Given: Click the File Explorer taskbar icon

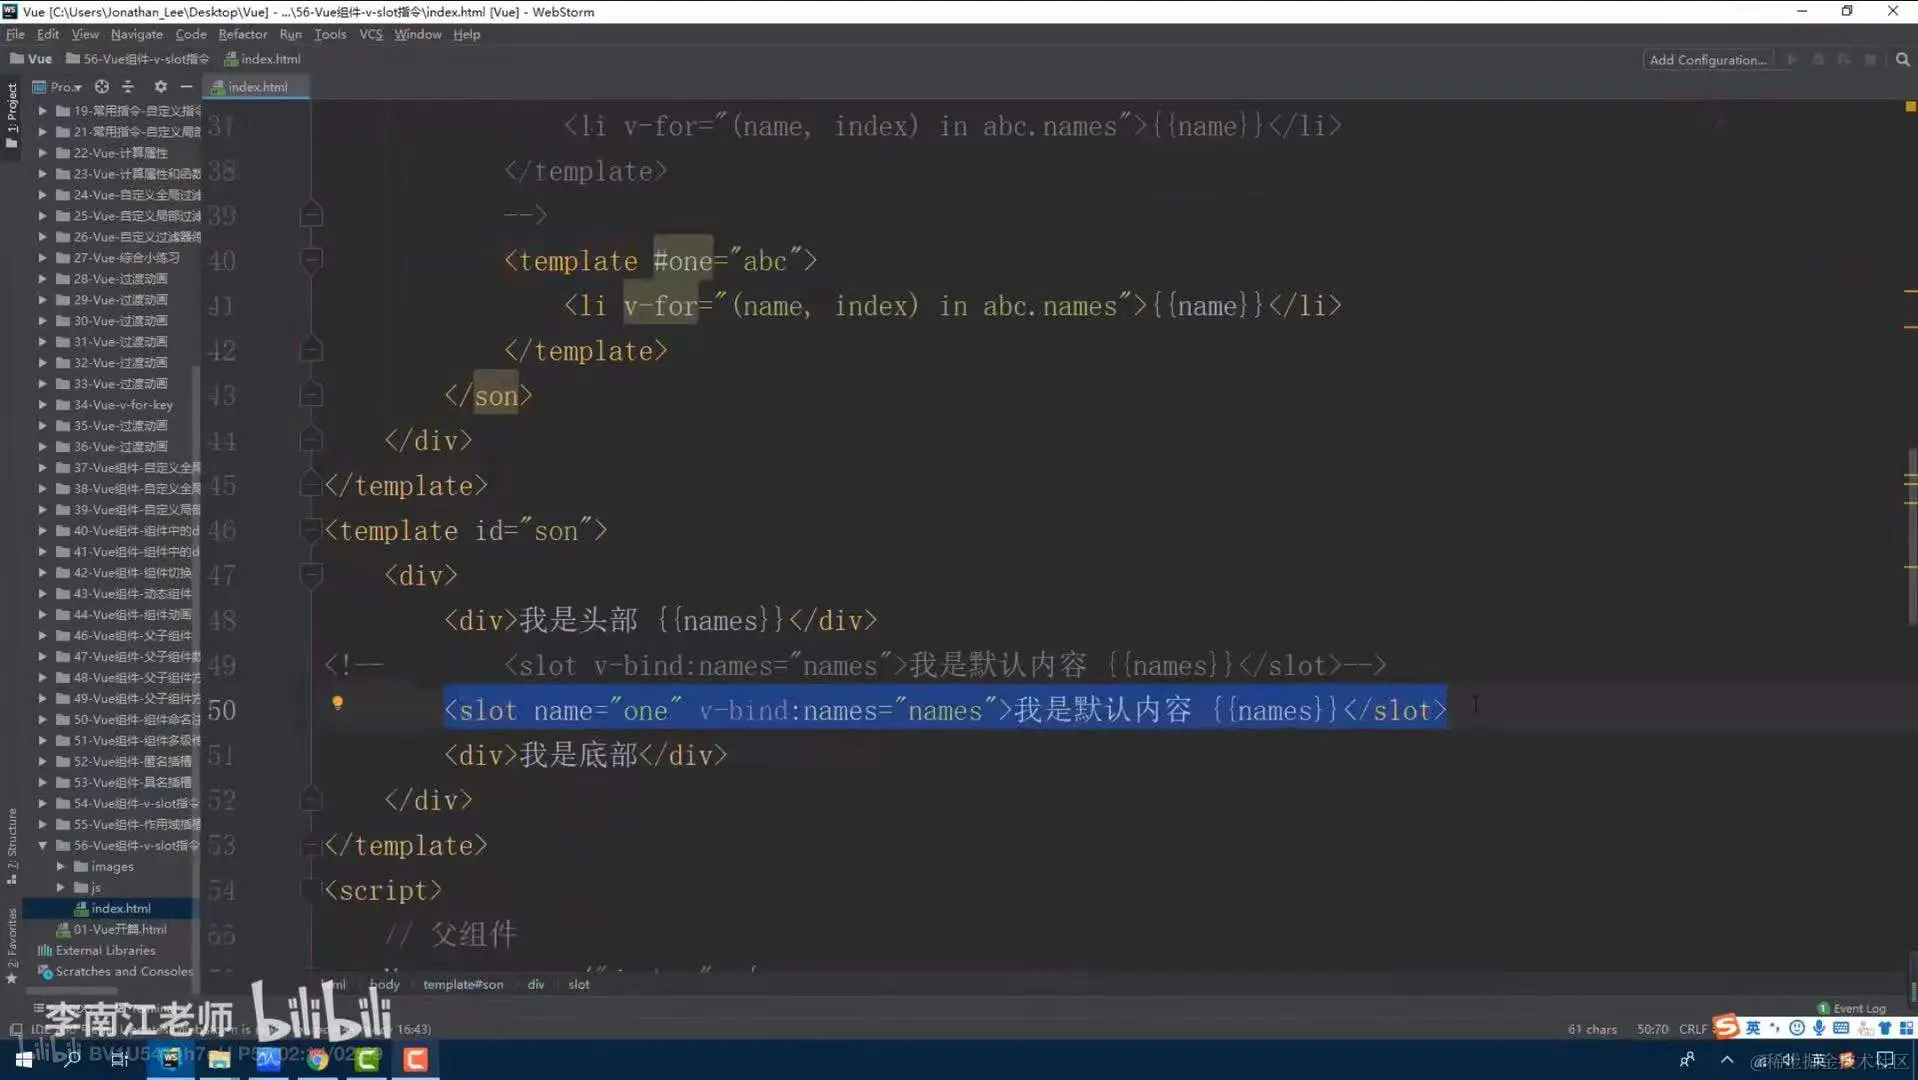Looking at the screenshot, I should coord(219,1059).
